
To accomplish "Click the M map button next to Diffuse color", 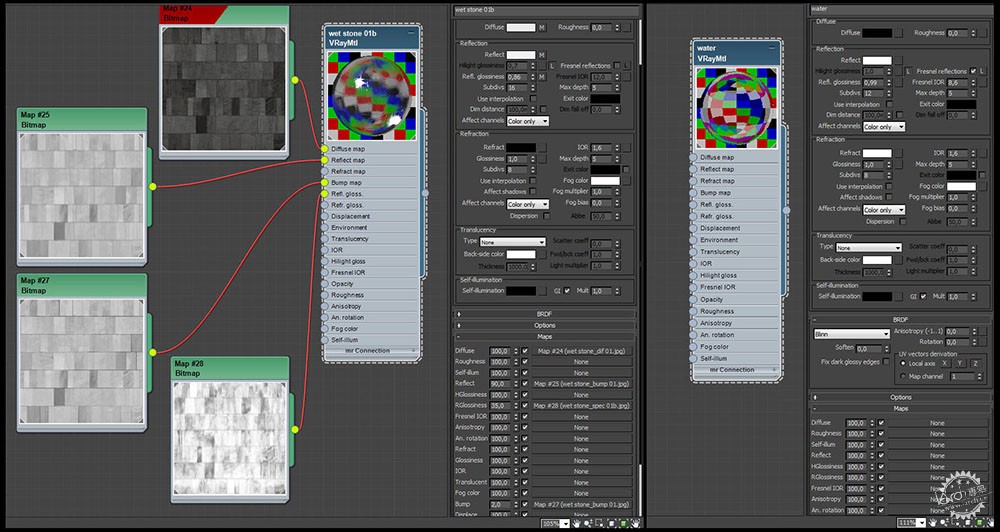I will click(542, 27).
